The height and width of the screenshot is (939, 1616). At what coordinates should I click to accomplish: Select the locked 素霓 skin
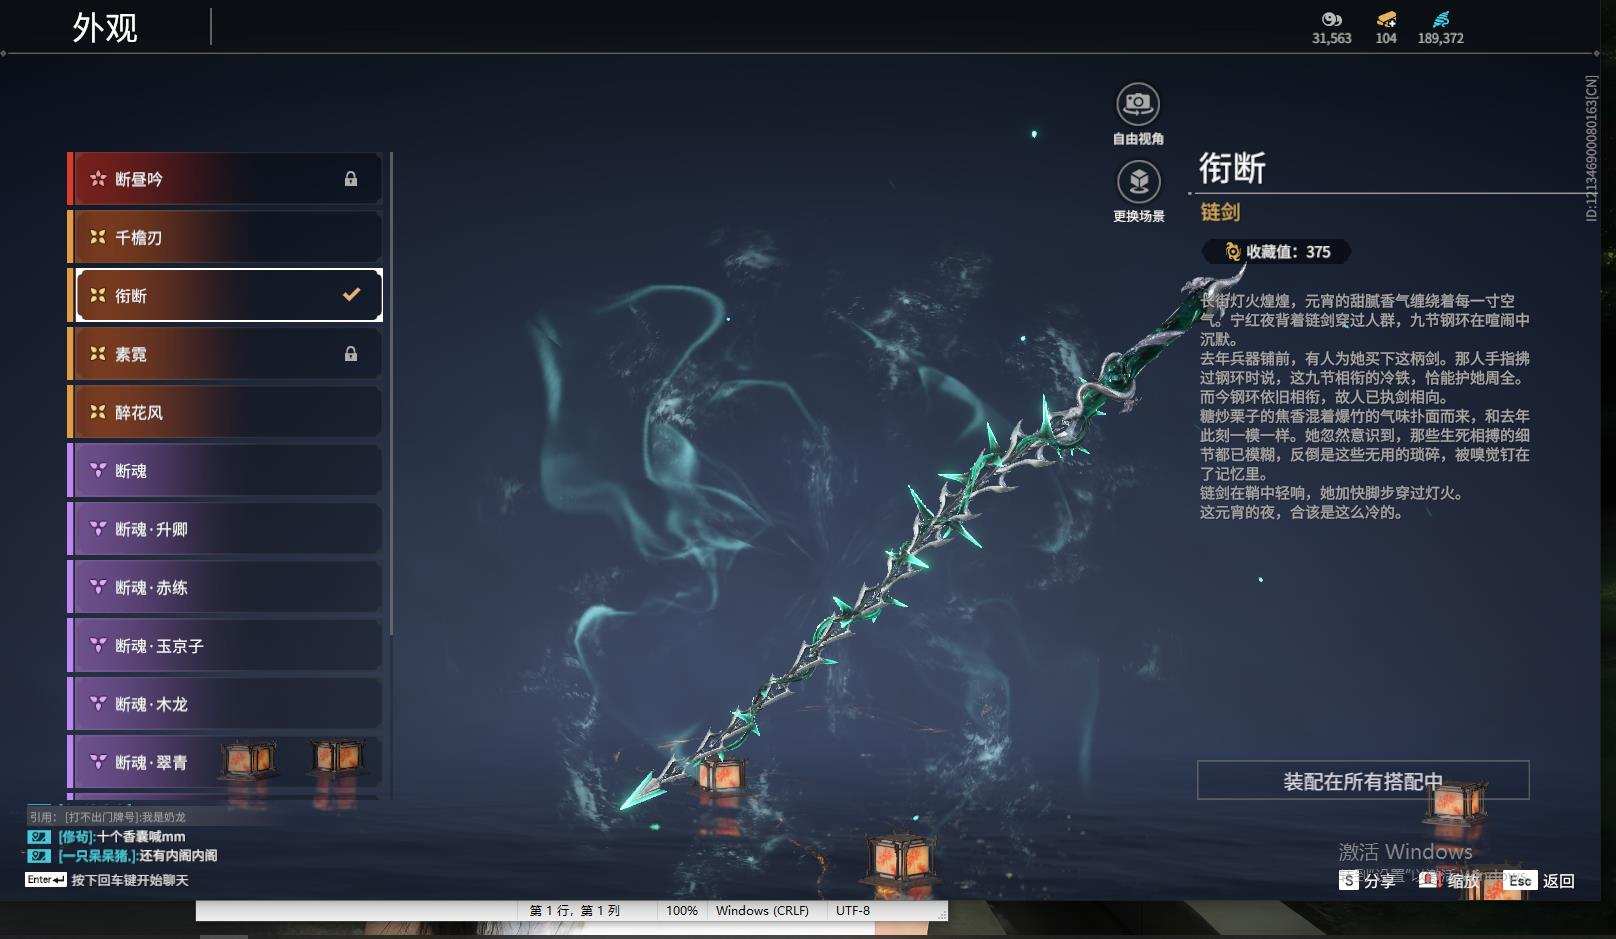(225, 354)
